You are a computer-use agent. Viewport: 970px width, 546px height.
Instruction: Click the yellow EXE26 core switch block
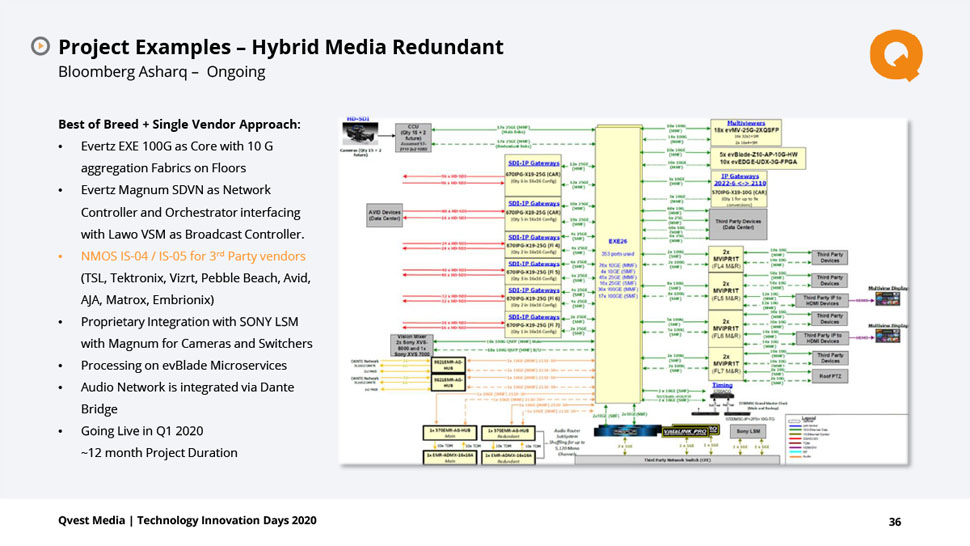coord(618,263)
